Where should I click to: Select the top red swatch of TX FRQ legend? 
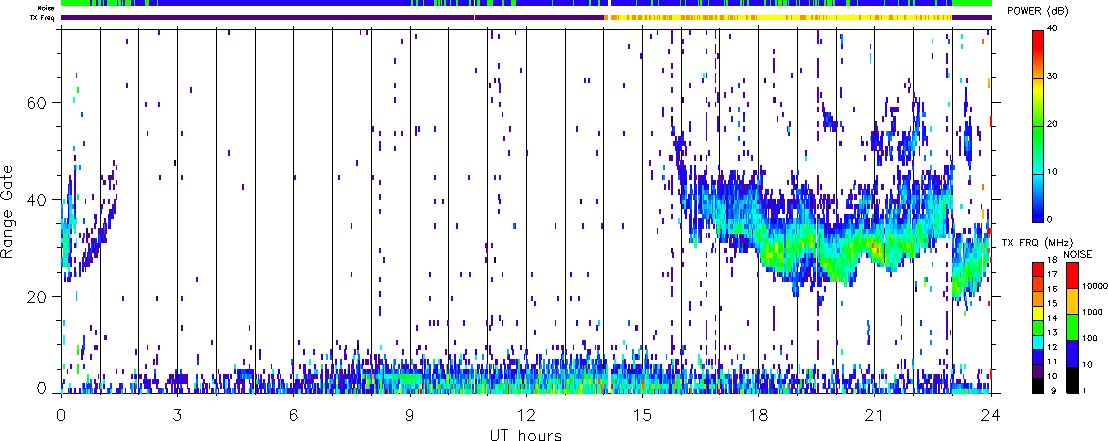coord(1038,269)
